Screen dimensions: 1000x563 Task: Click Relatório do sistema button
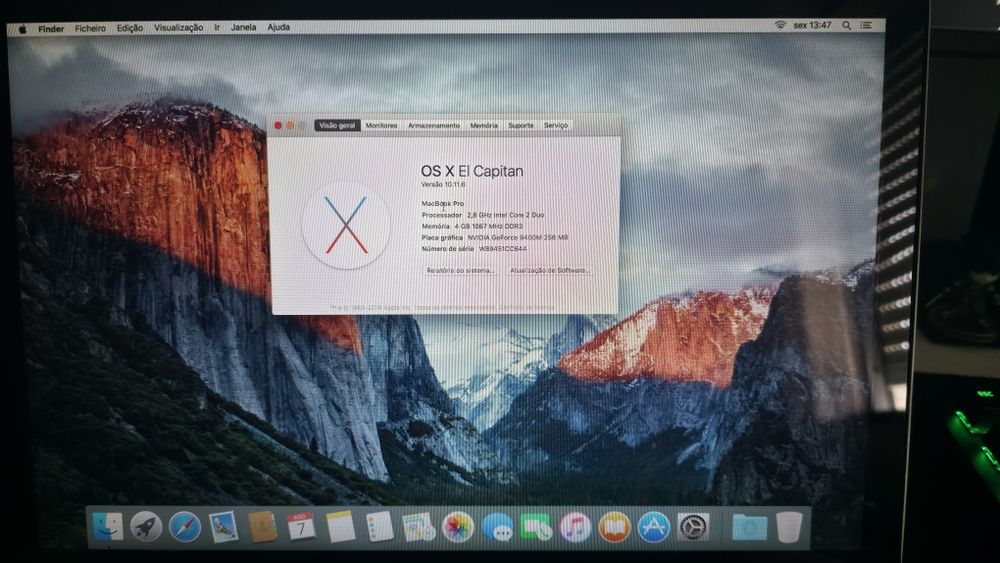tap(460, 270)
